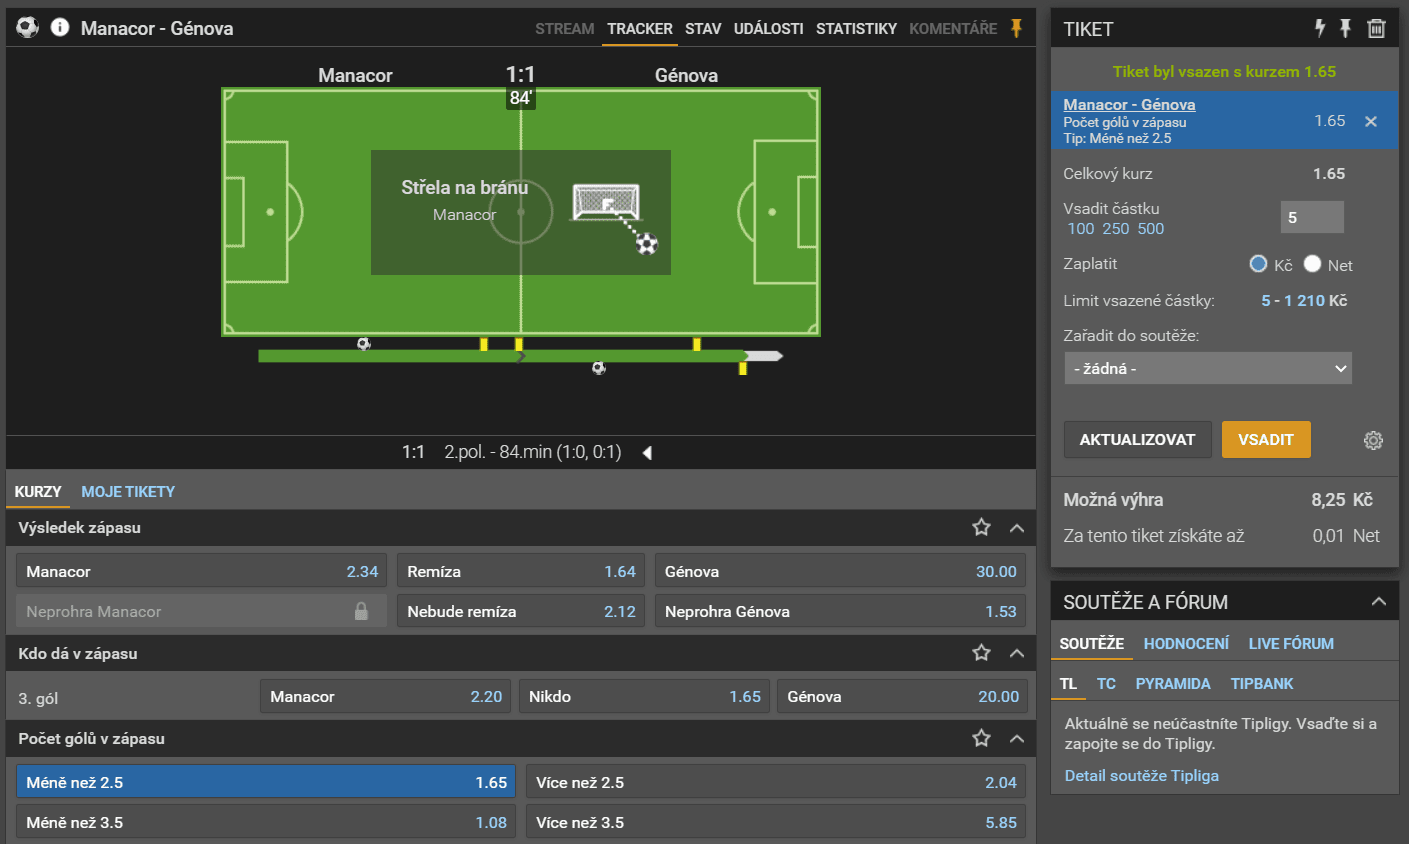Select Net payment radio button
The width and height of the screenshot is (1409, 844).
coord(1312,264)
